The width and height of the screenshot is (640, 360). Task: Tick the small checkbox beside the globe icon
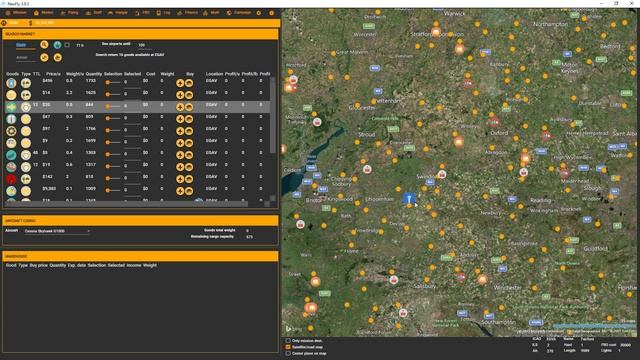pyautogui.click(x=67, y=45)
